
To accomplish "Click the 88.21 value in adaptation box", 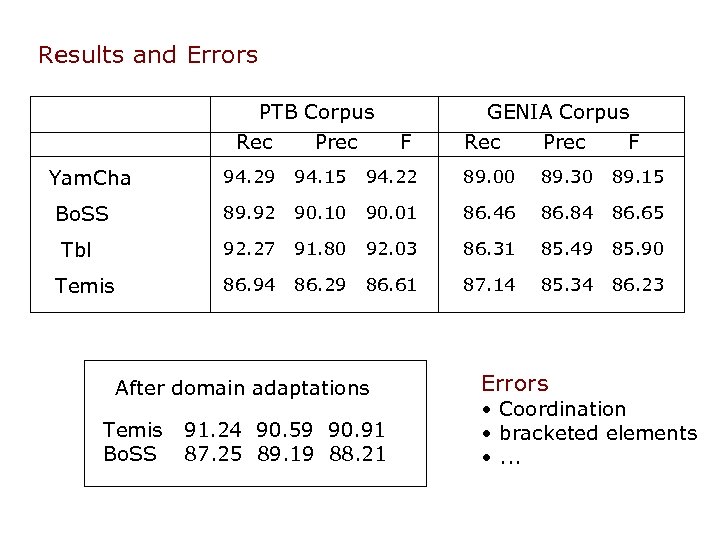I will click(x=357, y=453).
